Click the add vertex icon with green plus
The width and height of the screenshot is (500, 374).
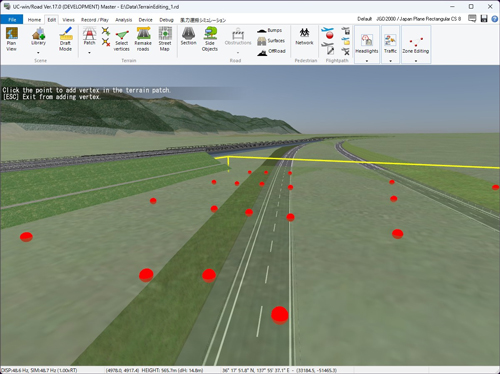click(106, 31)
